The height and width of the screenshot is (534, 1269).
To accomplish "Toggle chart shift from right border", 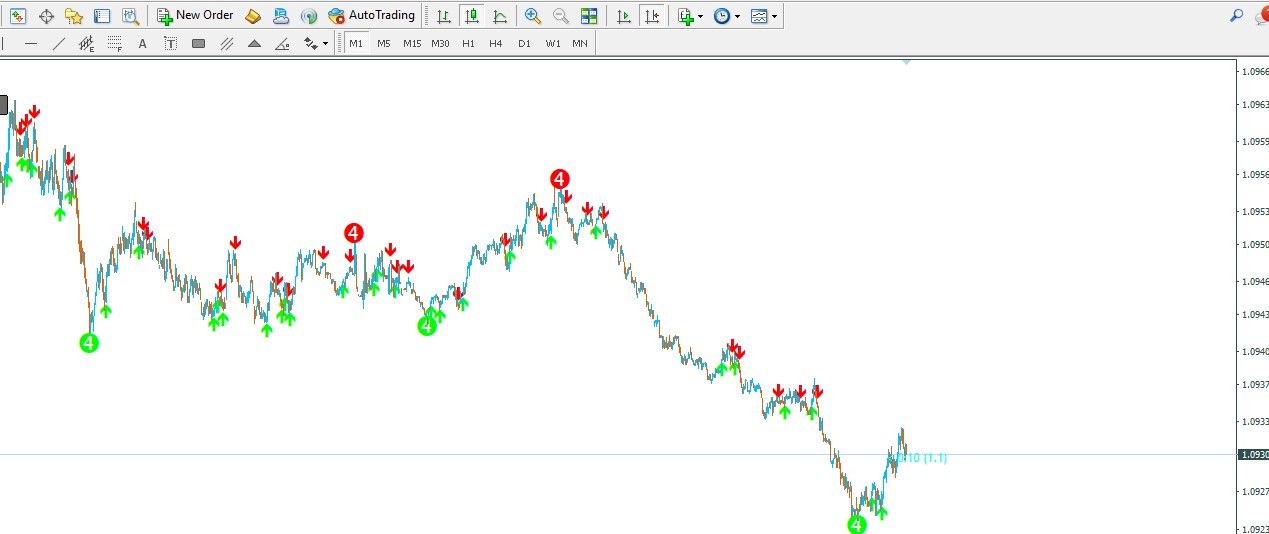I will (652, 16).
